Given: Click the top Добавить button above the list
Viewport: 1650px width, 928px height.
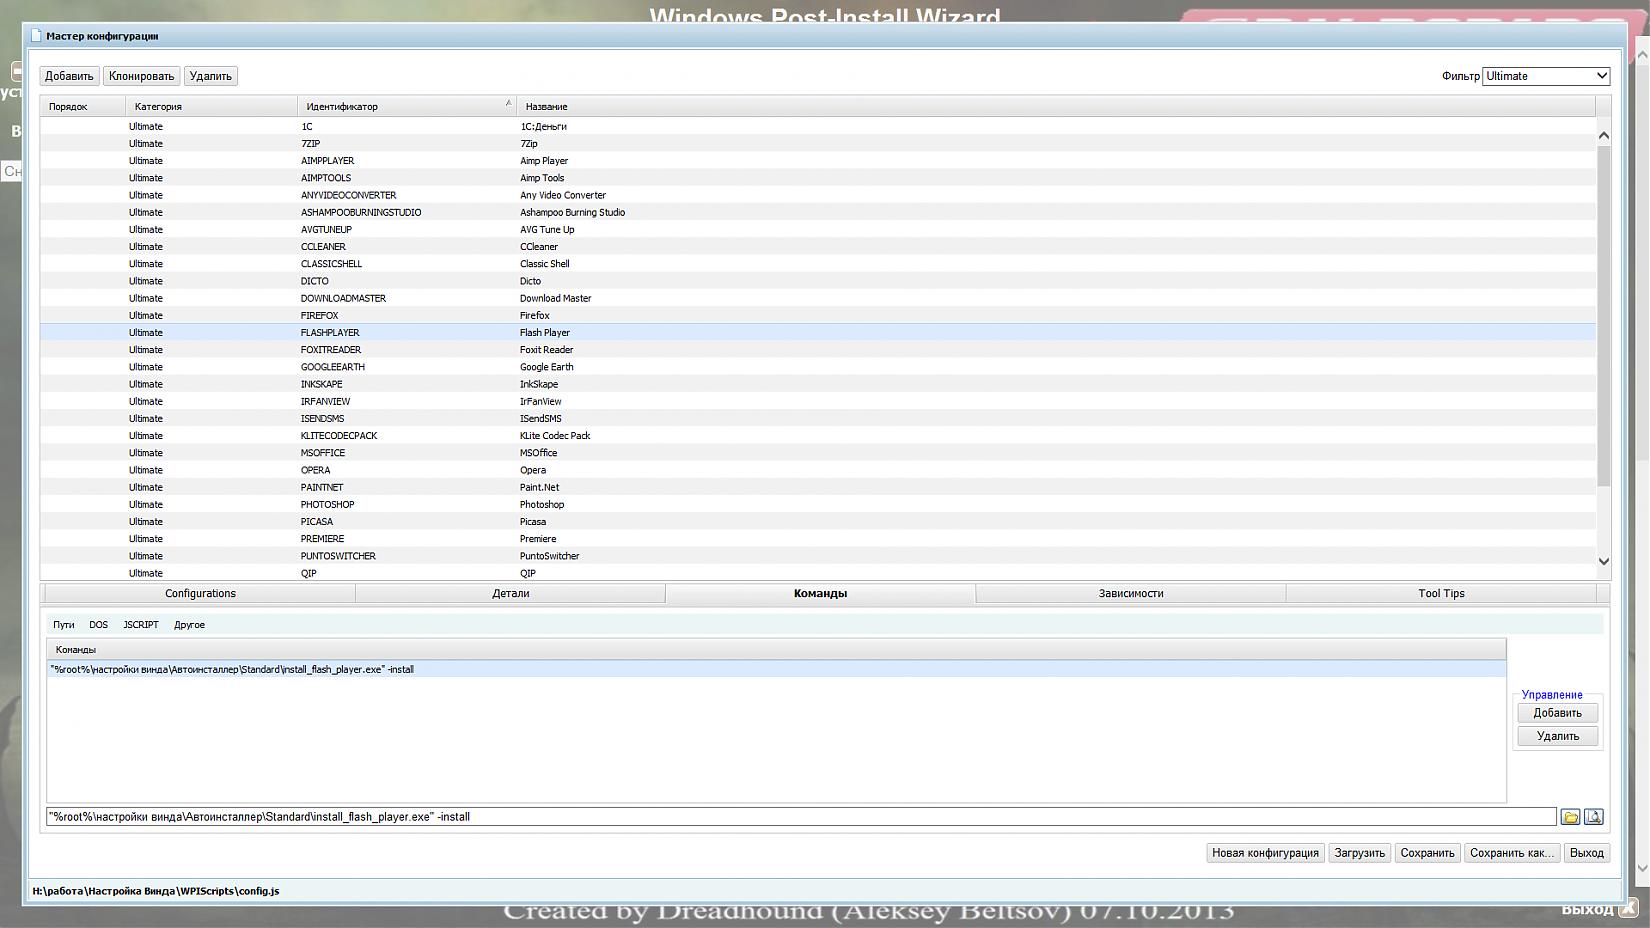Looking at the screenshot, I should (x=69, y=76).
